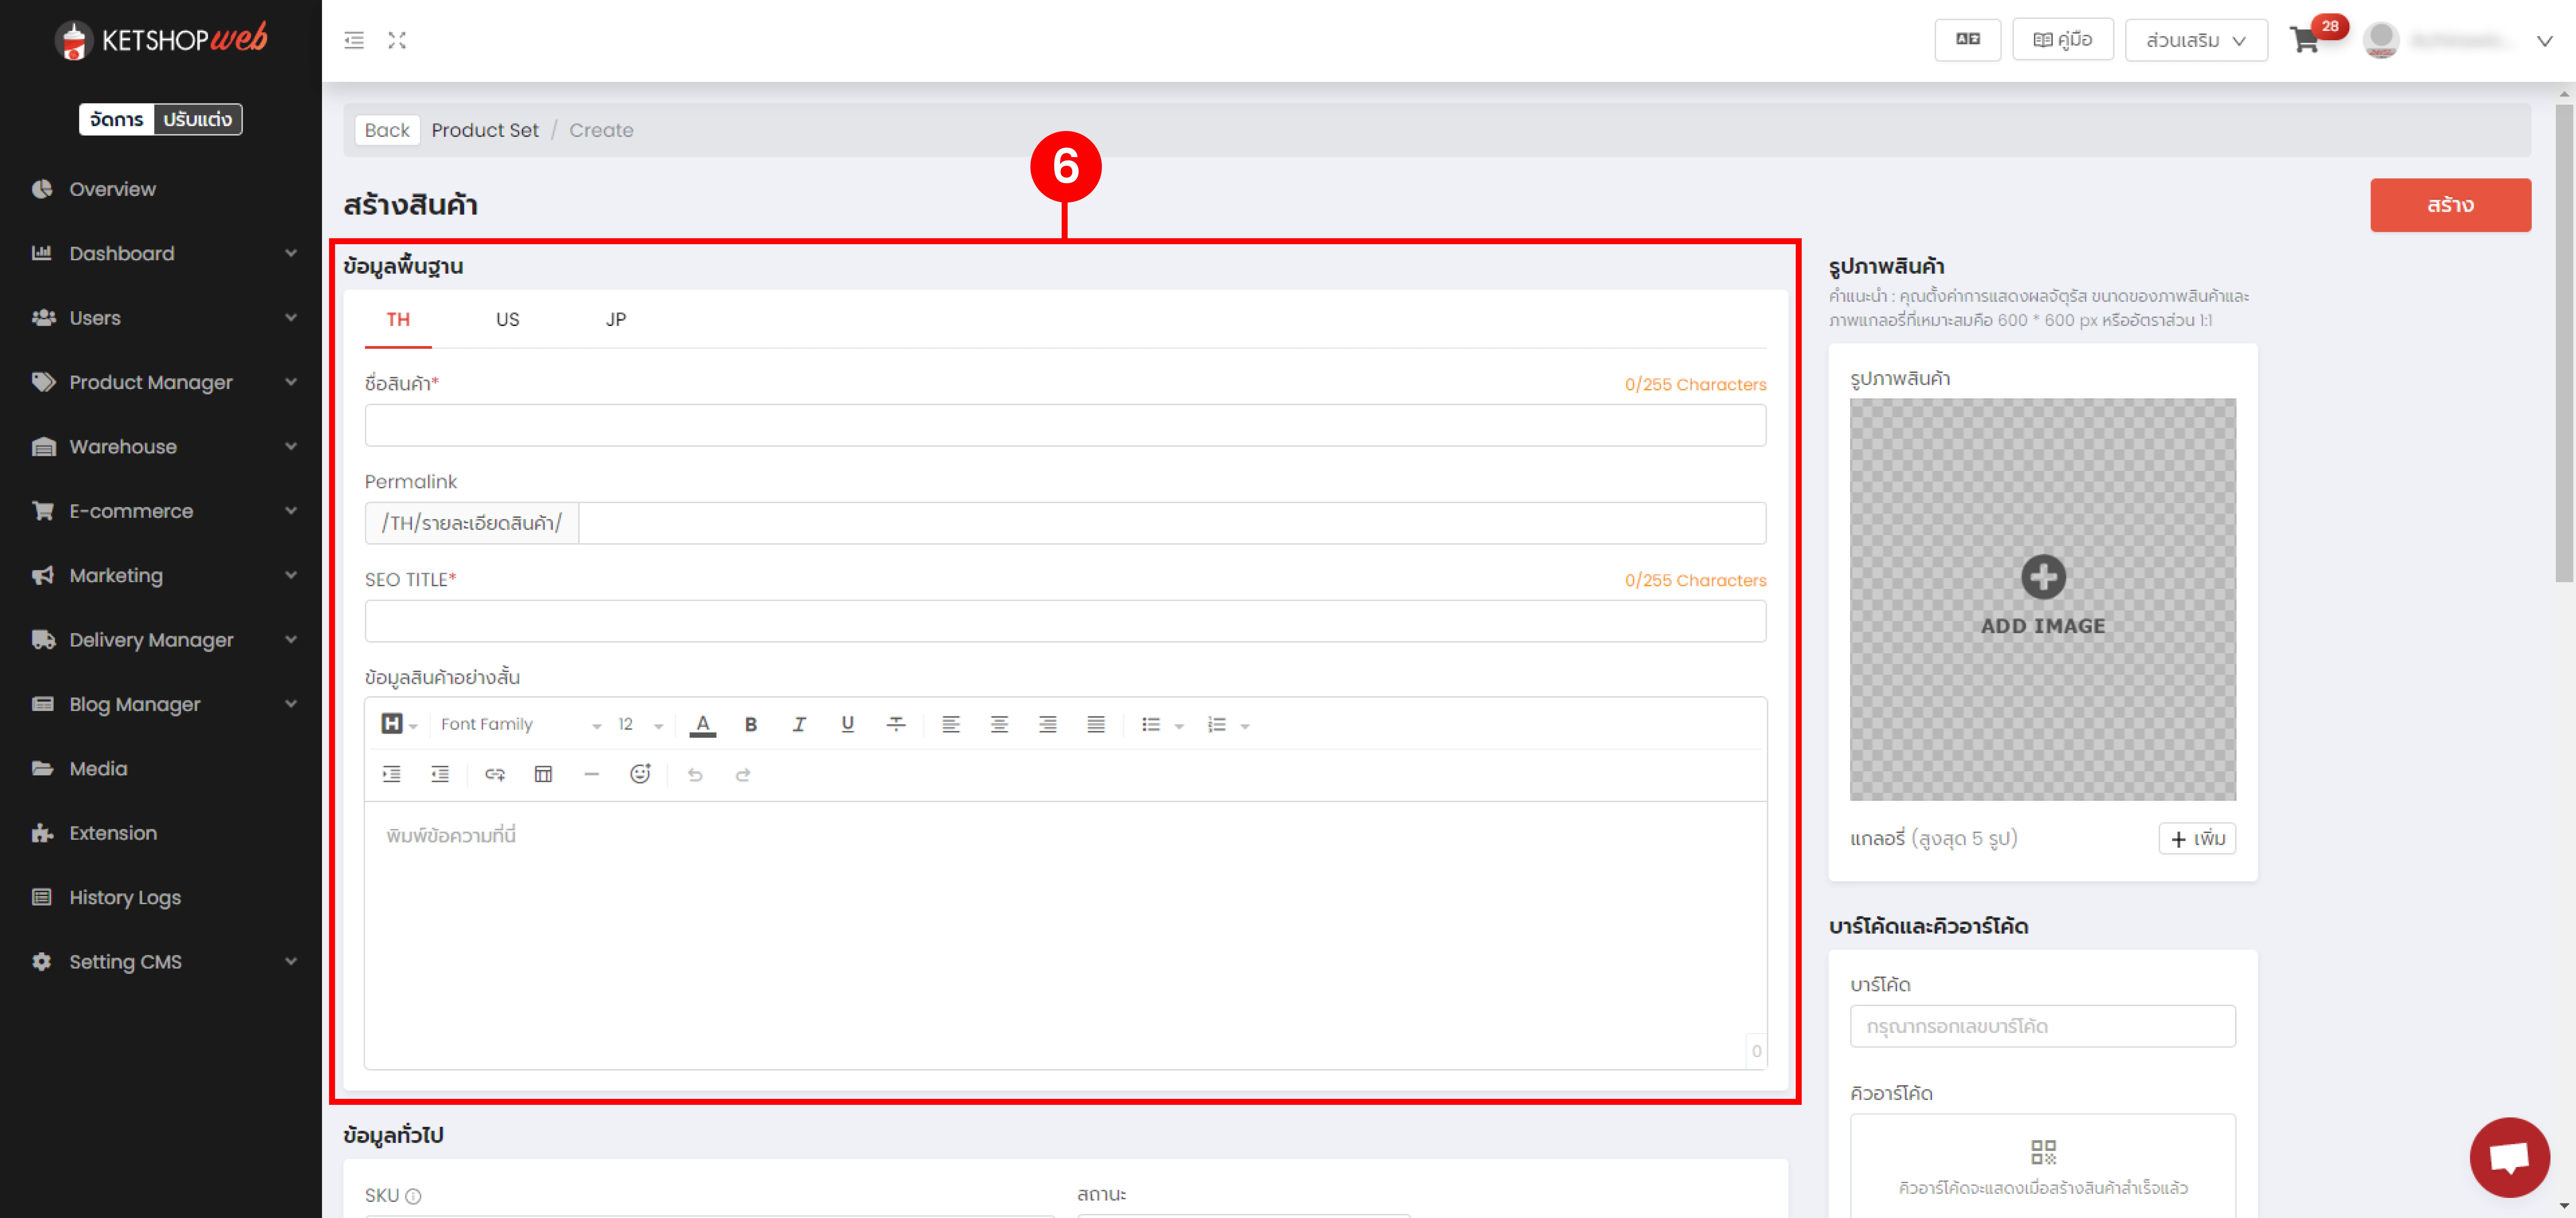
Task: Align text right
Action: [1048, 724]
